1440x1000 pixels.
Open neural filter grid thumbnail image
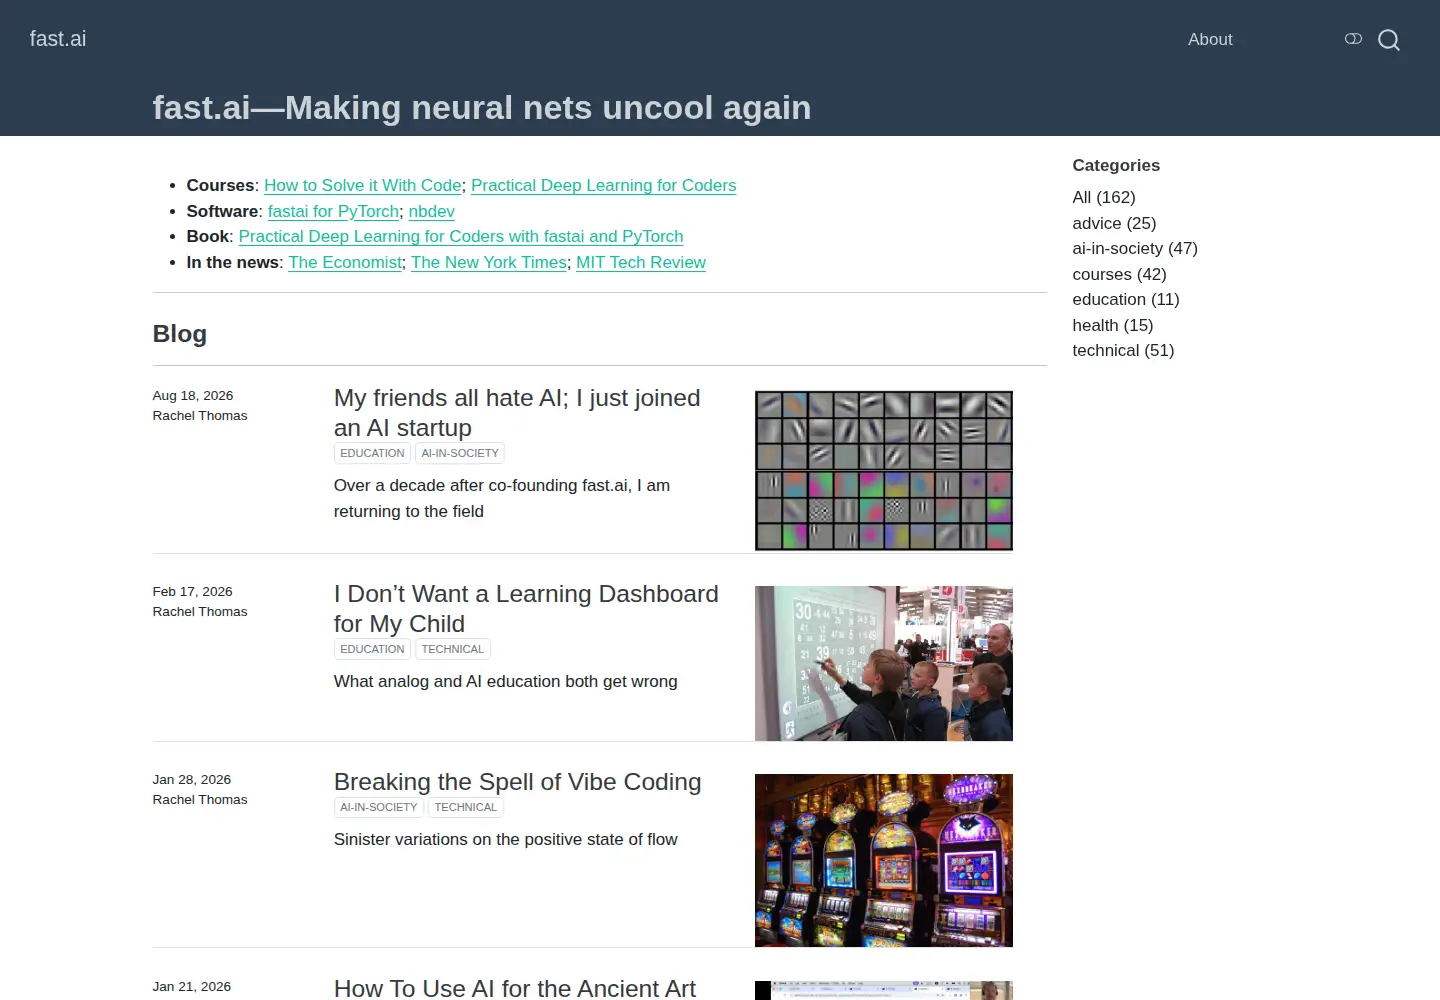pos(884,471)
